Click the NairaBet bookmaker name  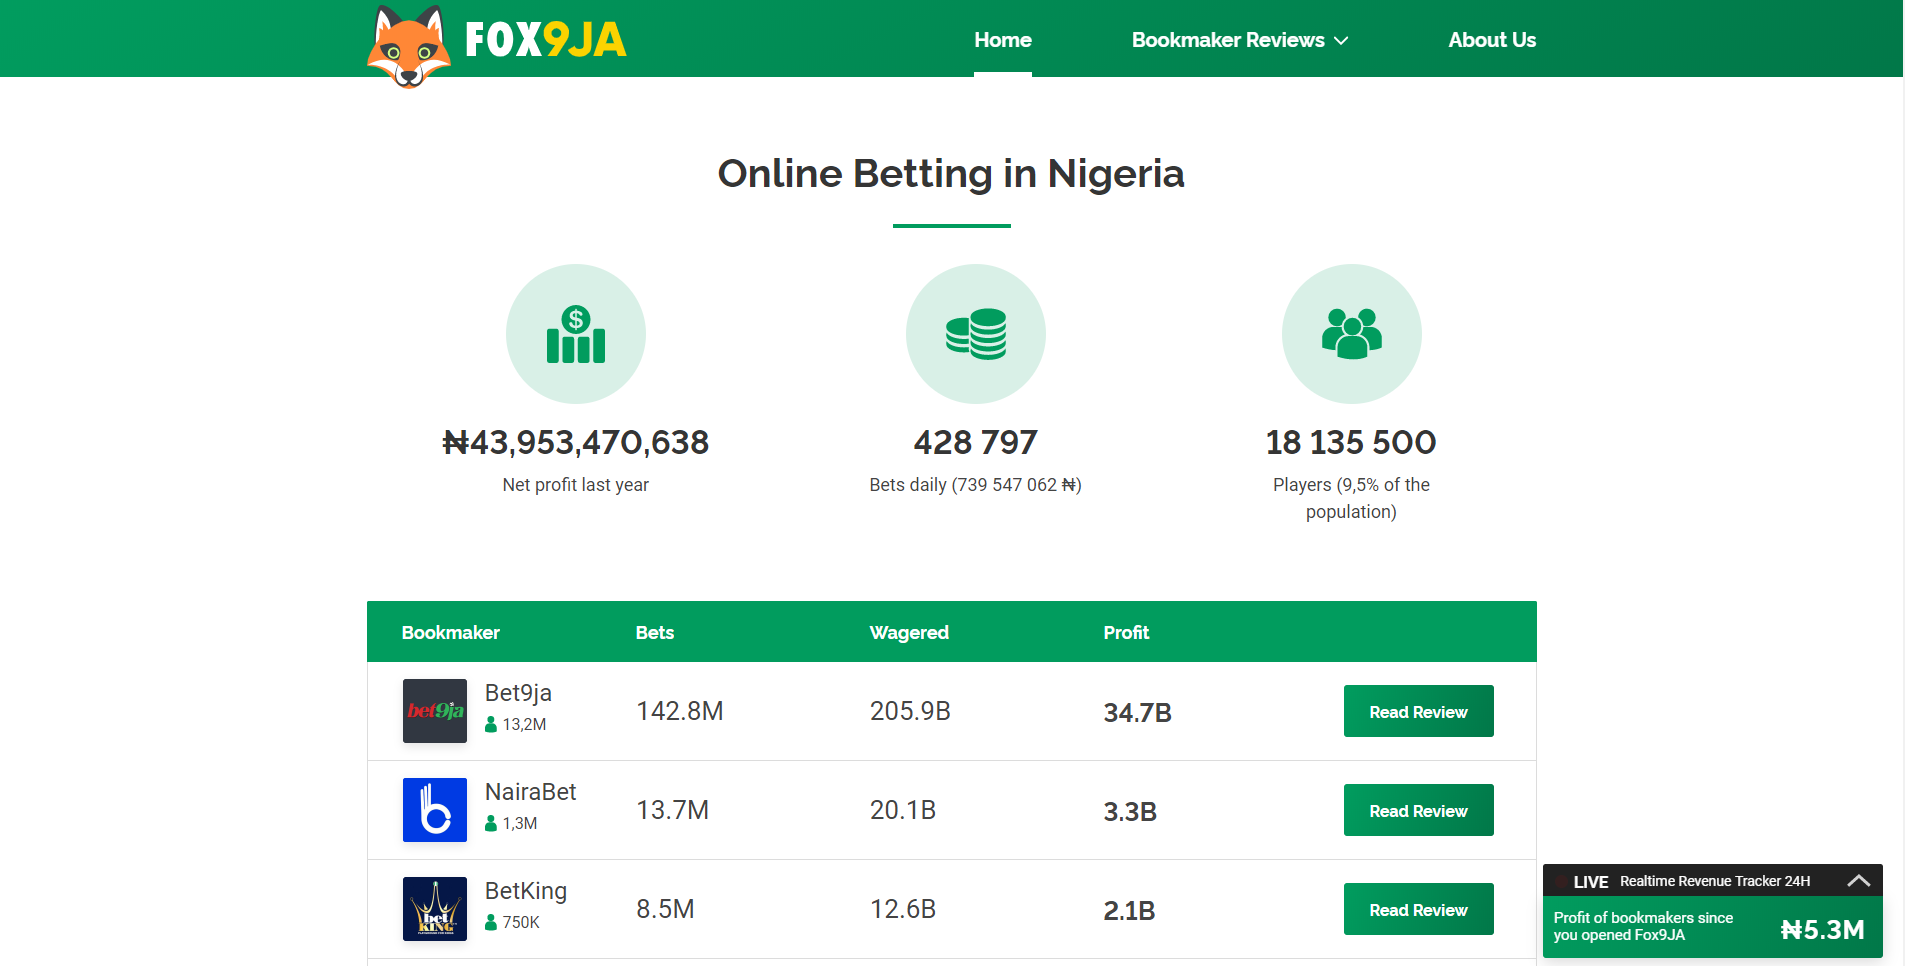[531, 792]
